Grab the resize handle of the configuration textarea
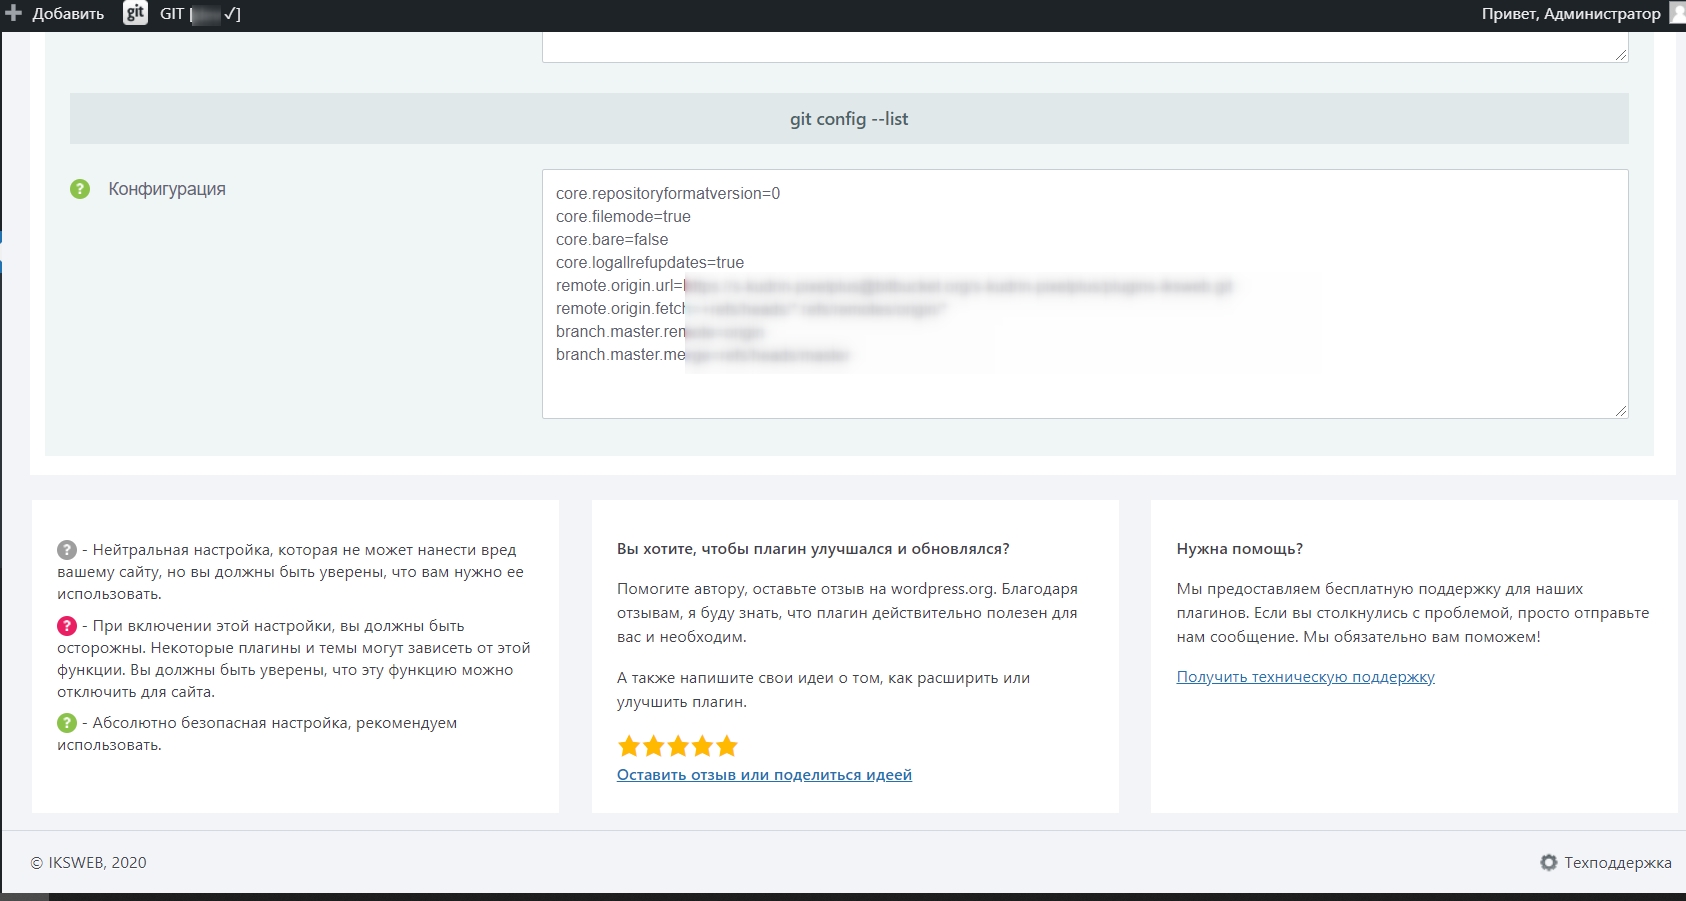The image size is (1686, 901). point(1621,411)
